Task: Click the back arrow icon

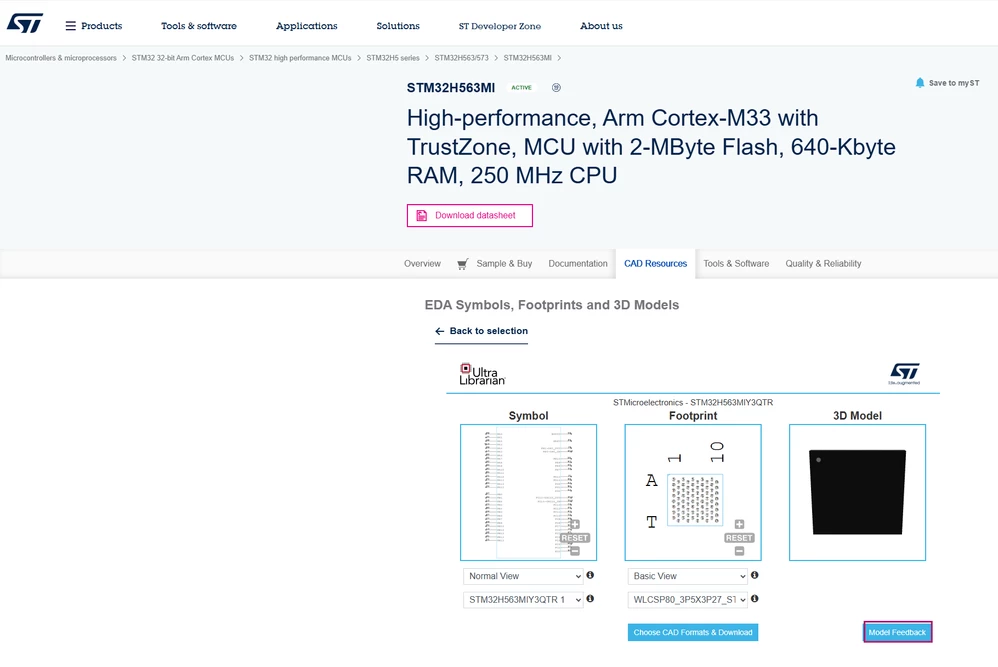Action: tap(439, 331)
